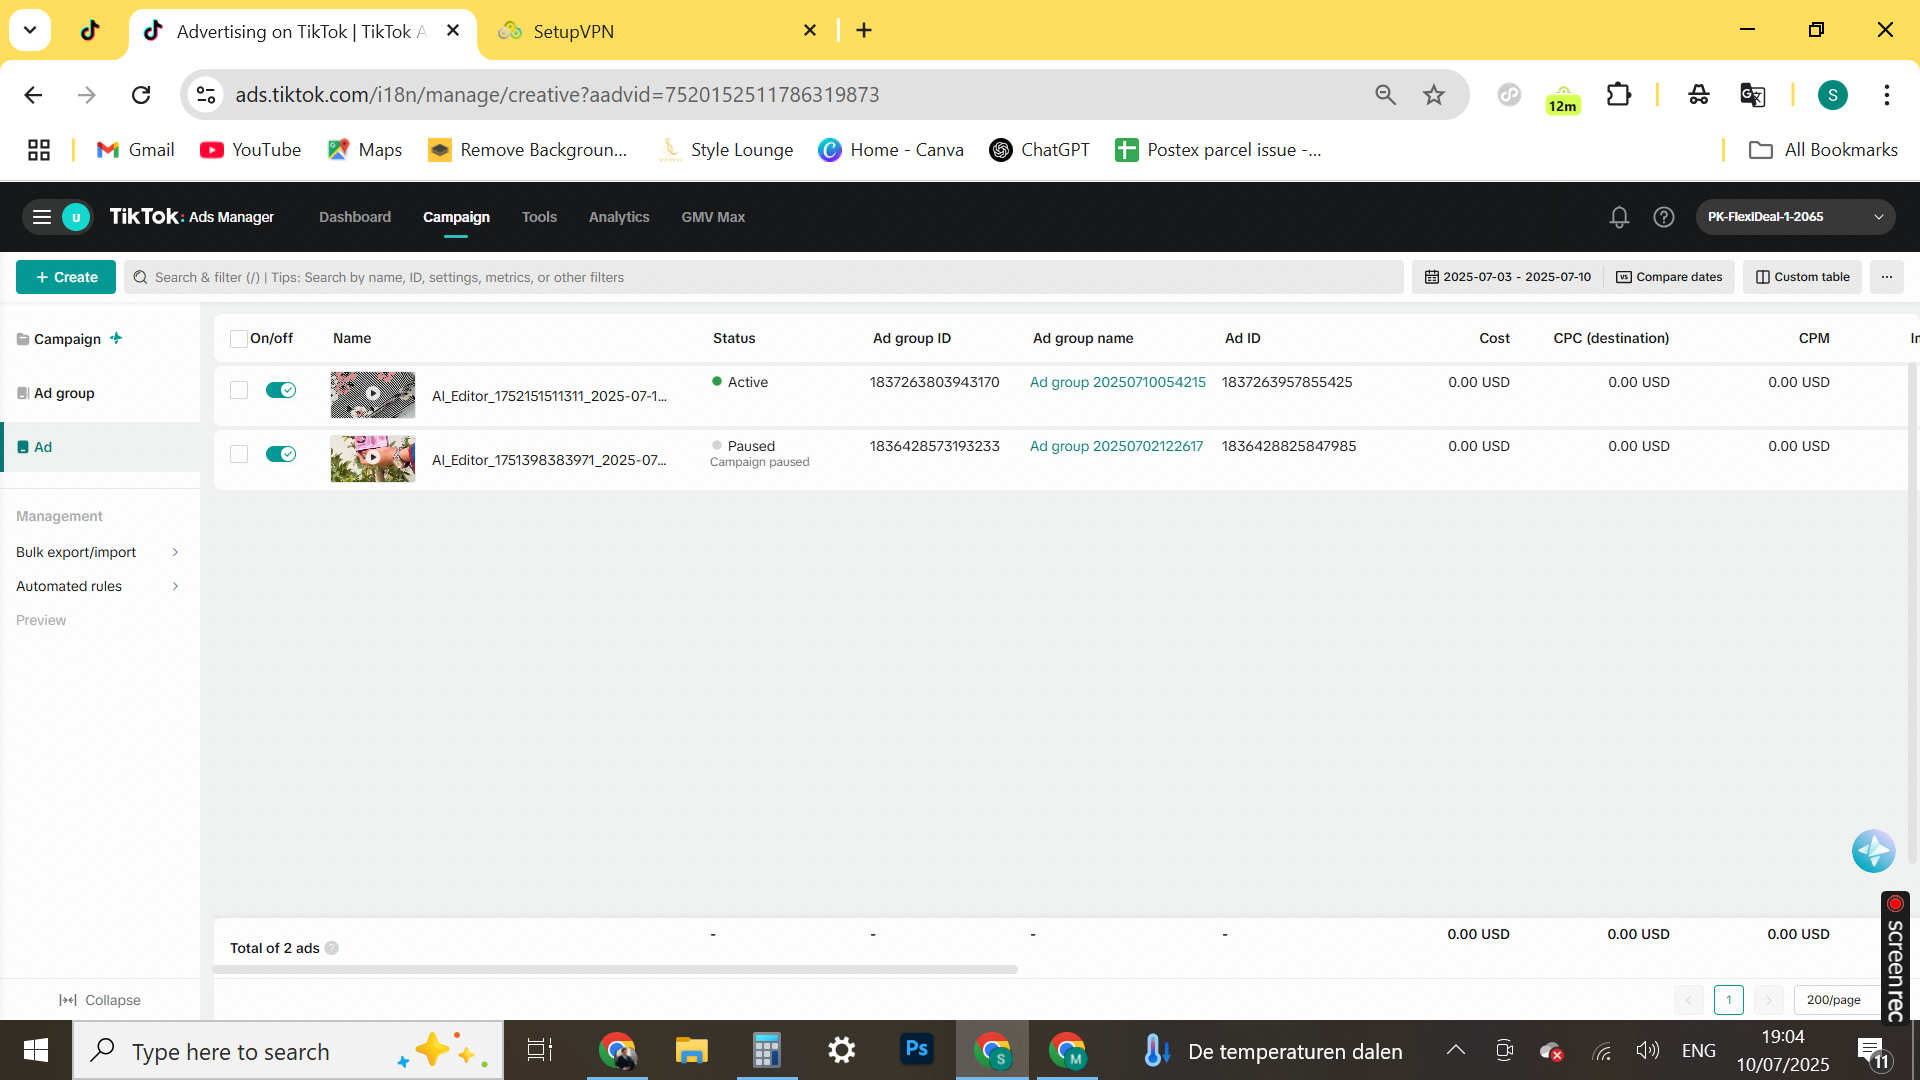Go back with the browser back arrow
The width and height of the screenshot is (1920, 1080).
[33, 95]
